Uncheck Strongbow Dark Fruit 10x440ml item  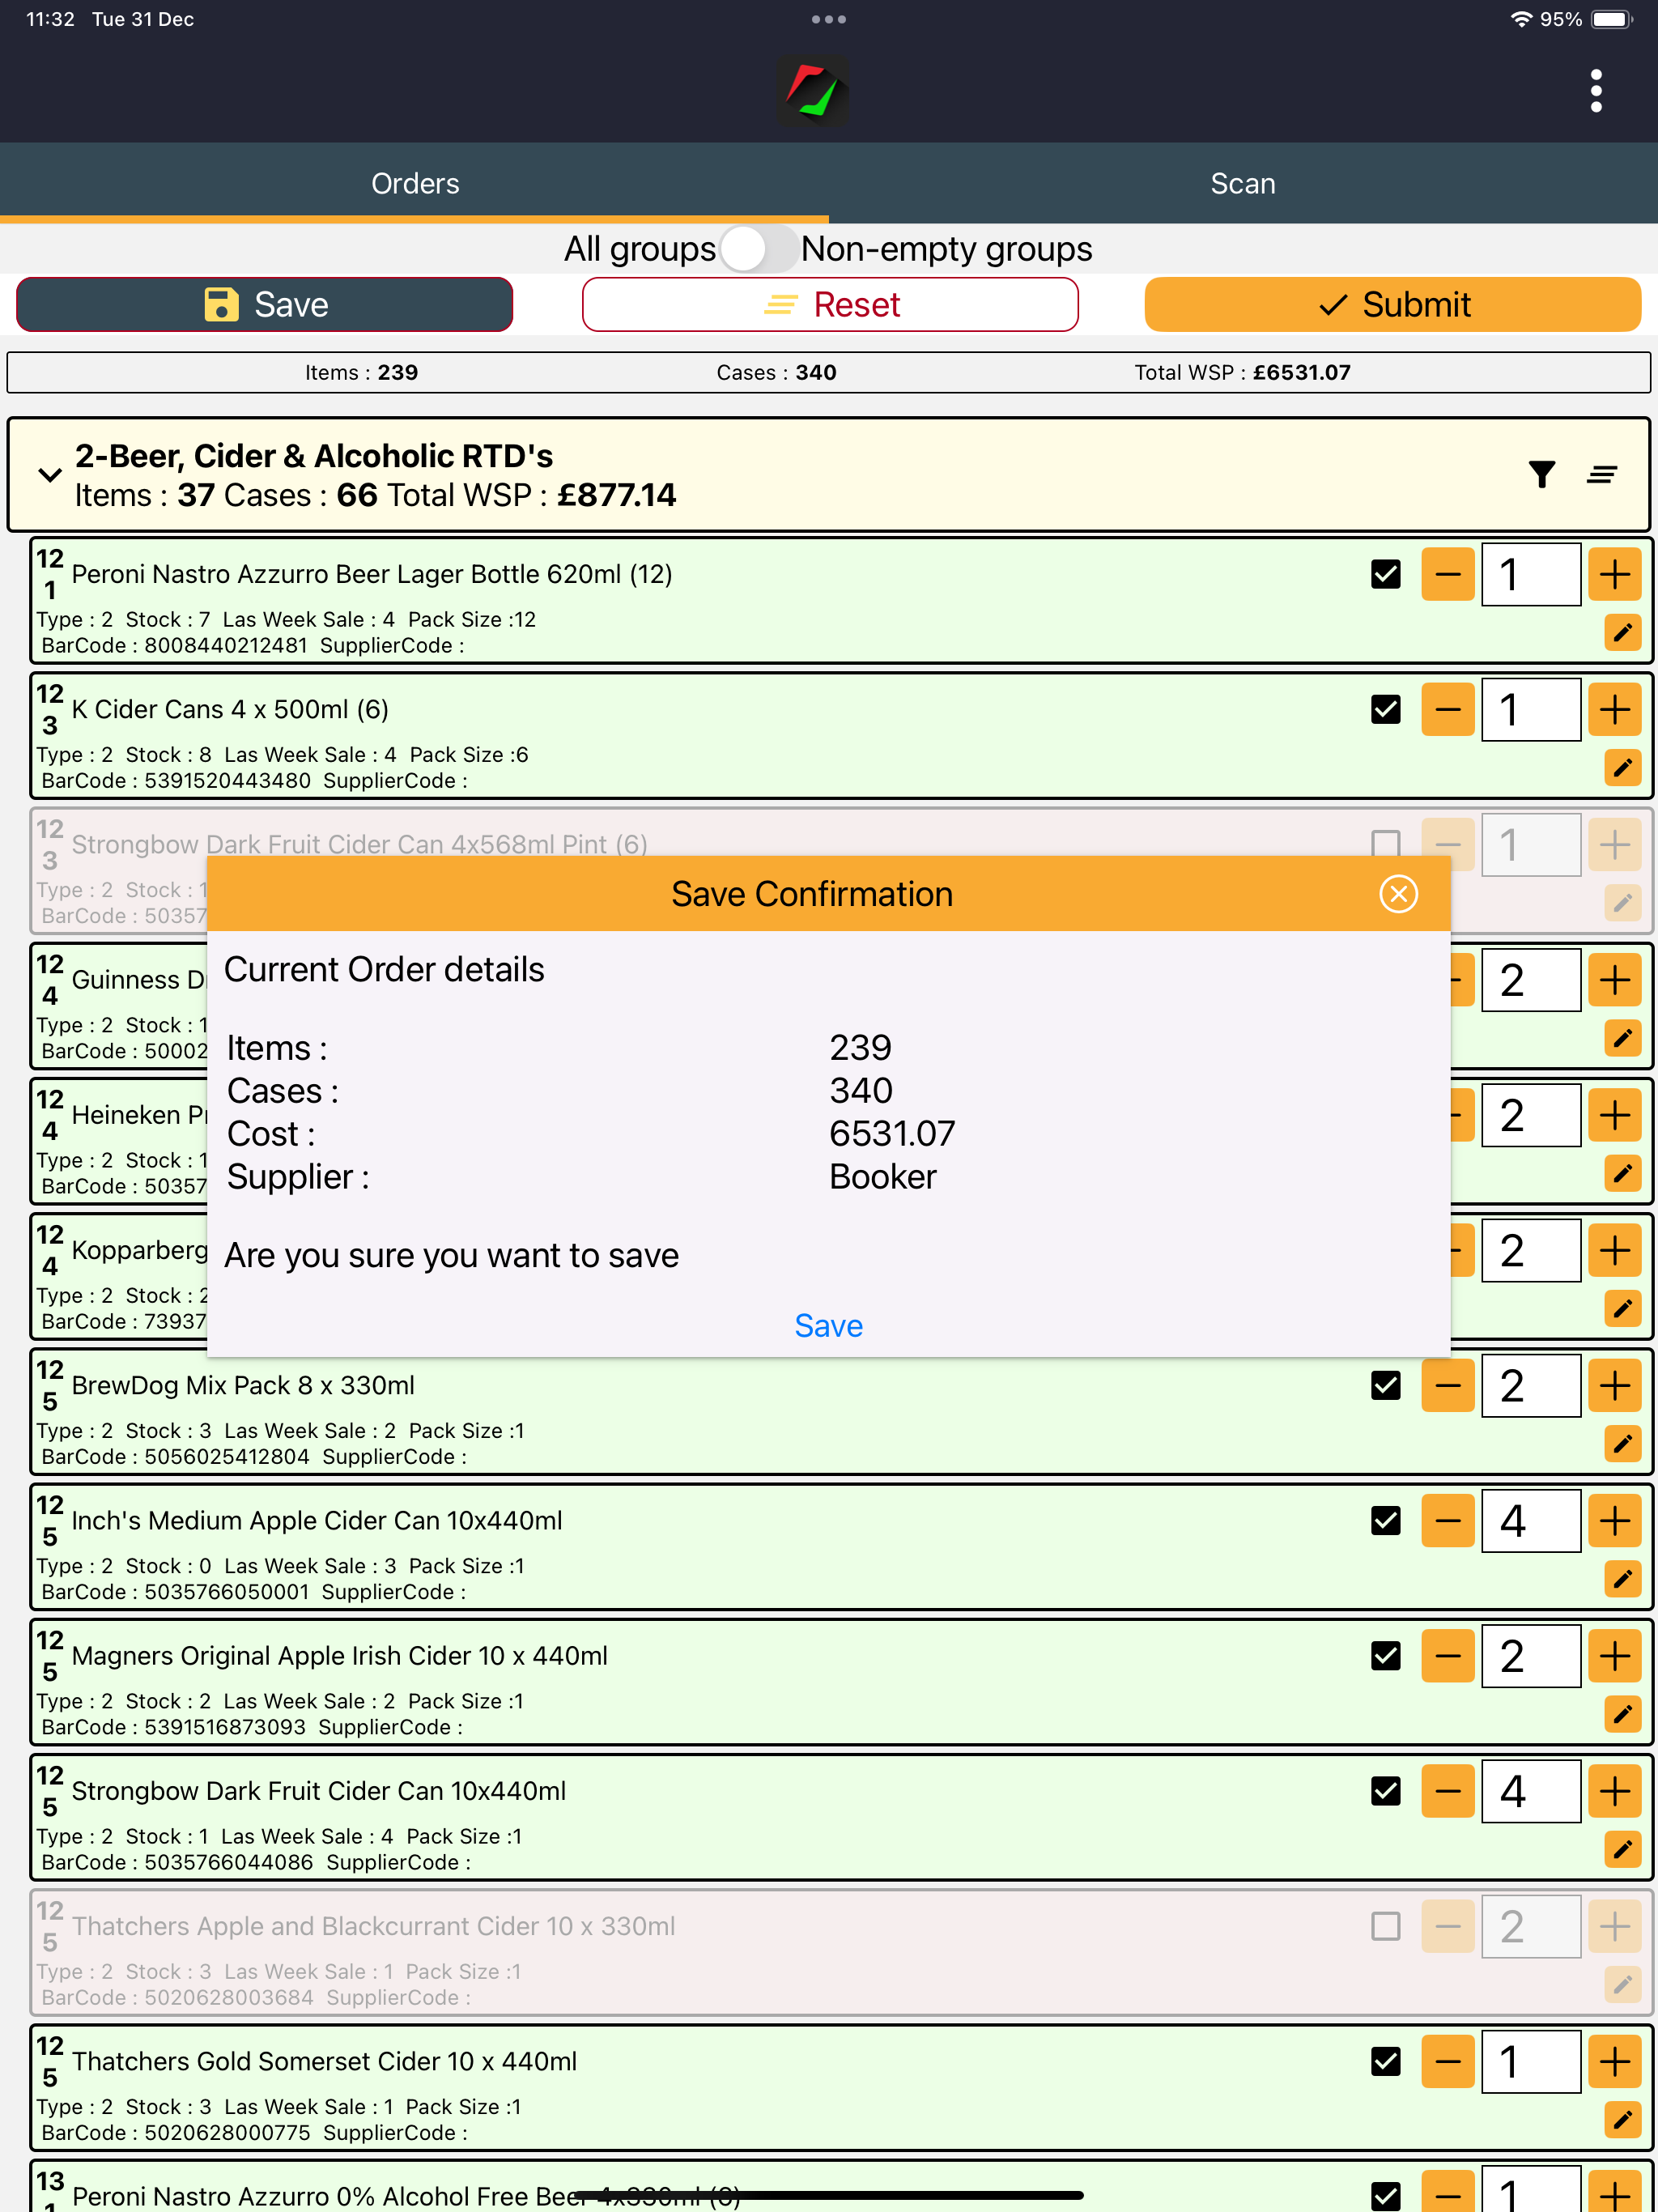point(1385,1790)
